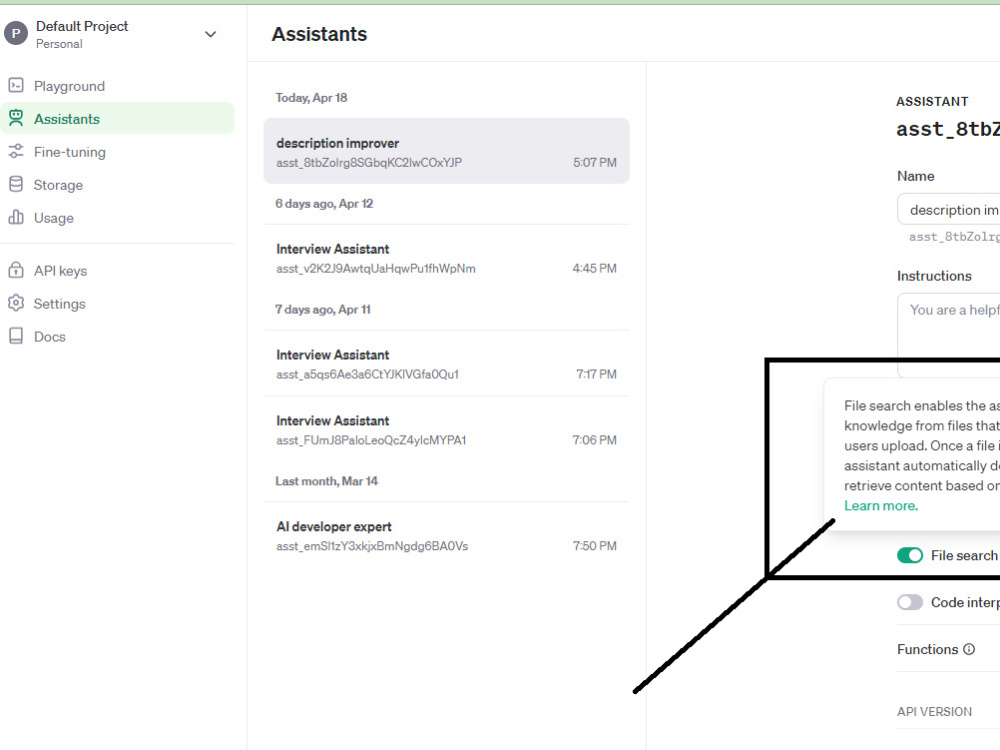
Task: Open Interview Assistant from 4:45 PM
Action: point(446,258)
